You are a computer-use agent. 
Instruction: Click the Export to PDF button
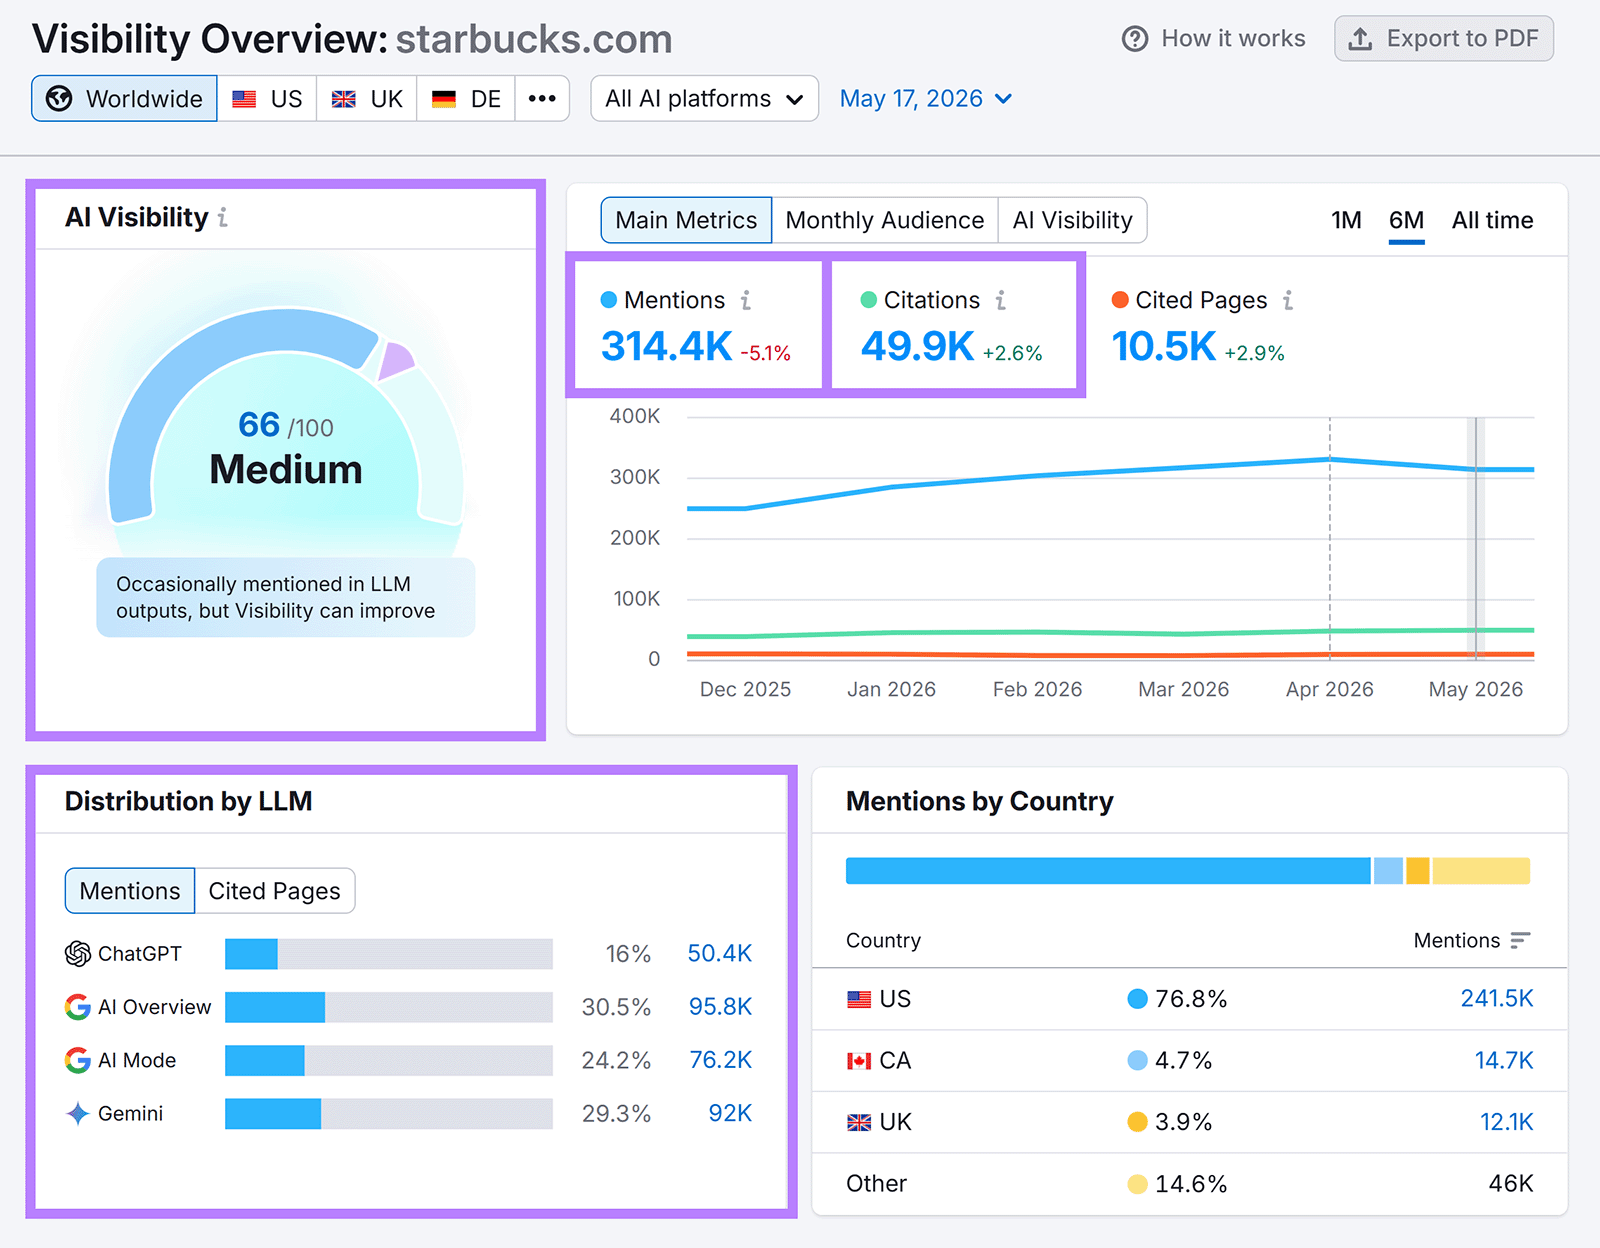point(1443,39)
